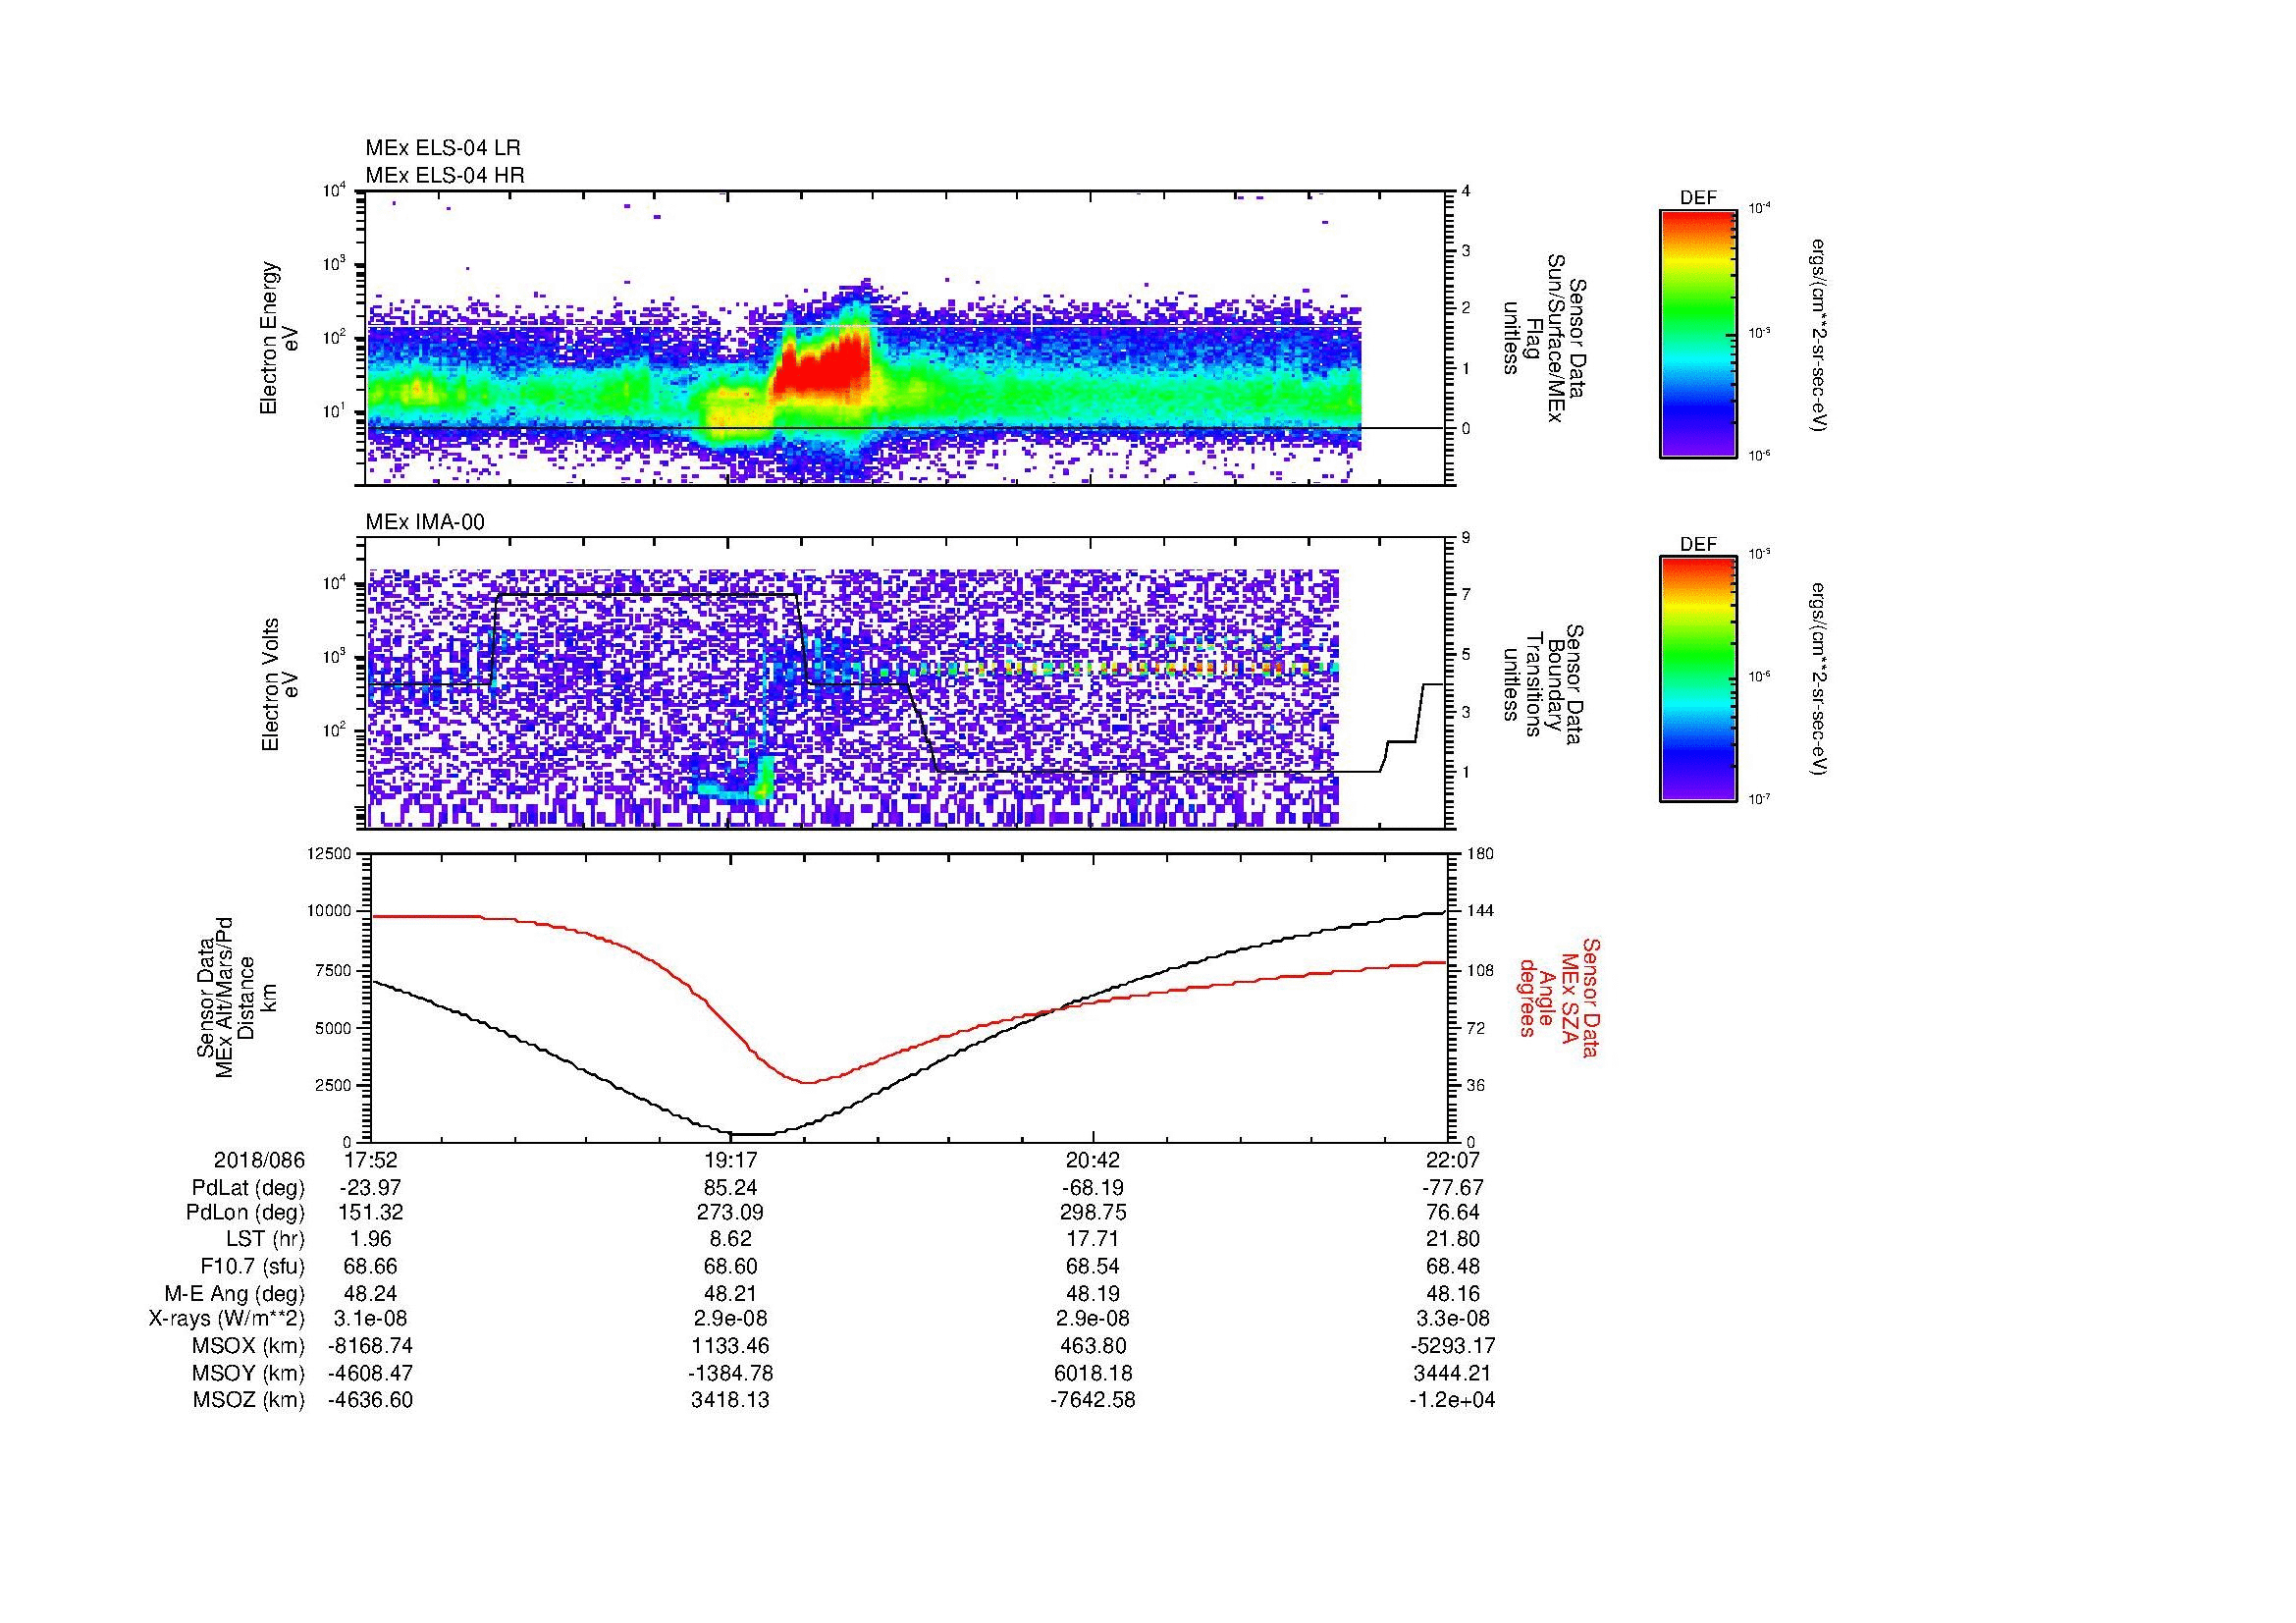Click the lowest point of black altitude curve
The height and width of the screenshot is (1623, 2296).
(752, 1134)
